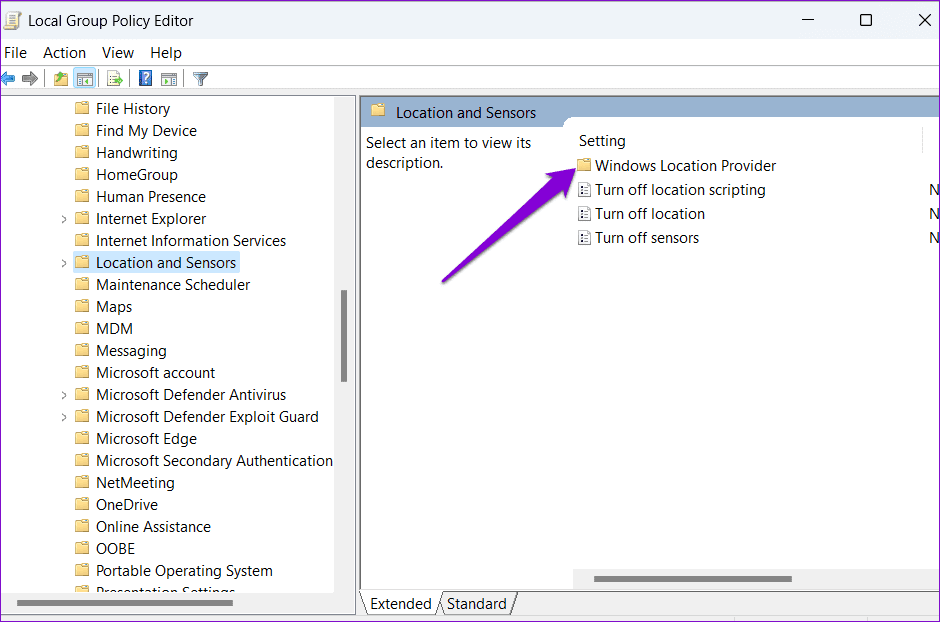This screenshot has width=940, height=622.
Task: Expand the Location and Sensors node
Action: 64,263
